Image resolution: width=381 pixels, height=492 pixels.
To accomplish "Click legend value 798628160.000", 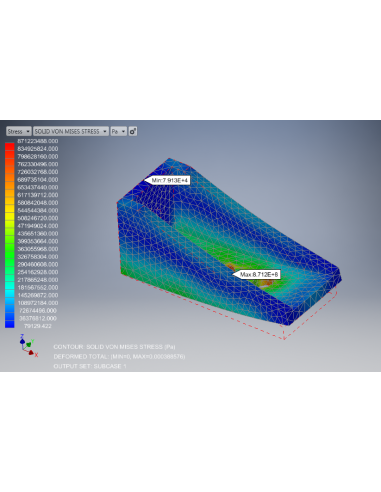I will 38,156.
